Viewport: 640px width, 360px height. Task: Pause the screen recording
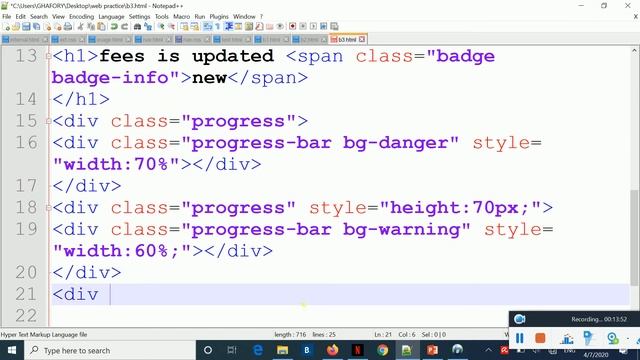[x=519, y=338]
